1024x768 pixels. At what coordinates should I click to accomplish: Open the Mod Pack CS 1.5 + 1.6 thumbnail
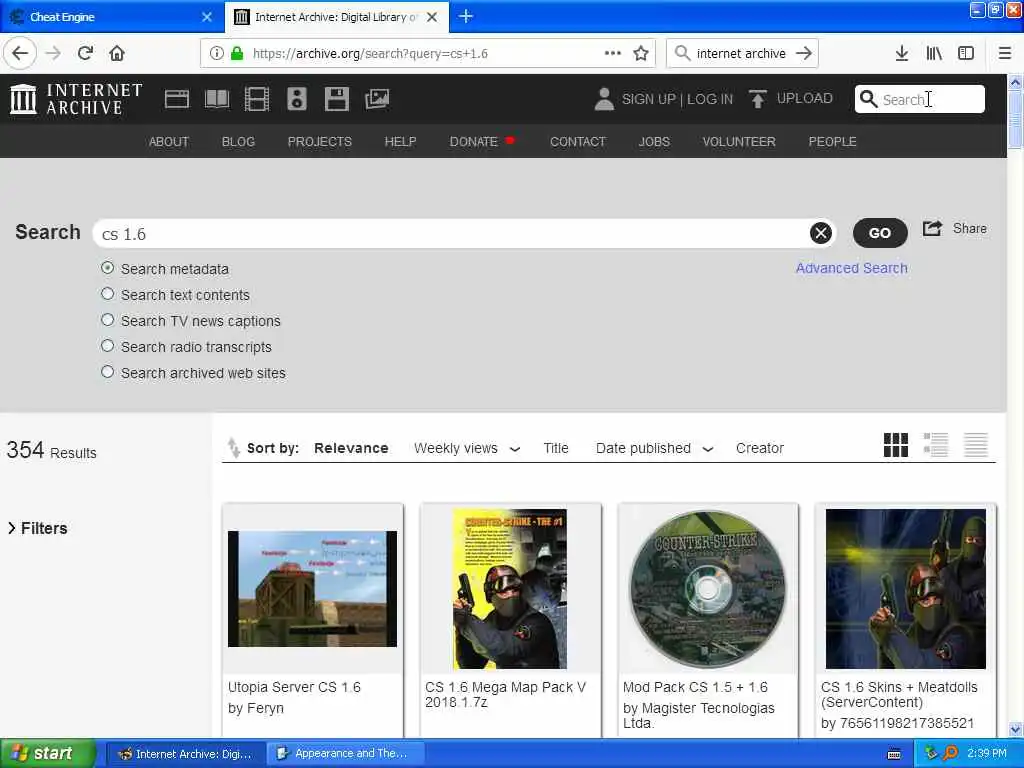coord(708,588)
